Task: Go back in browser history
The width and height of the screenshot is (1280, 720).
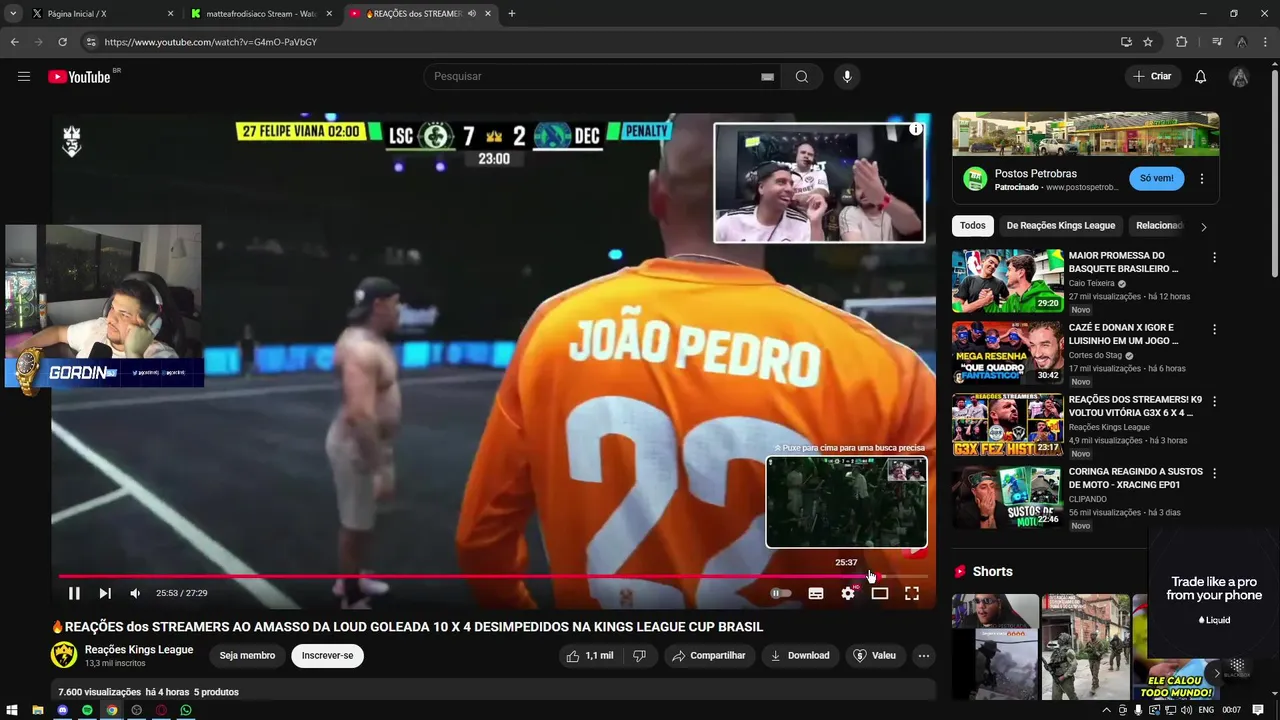Action: coord(15,42)
